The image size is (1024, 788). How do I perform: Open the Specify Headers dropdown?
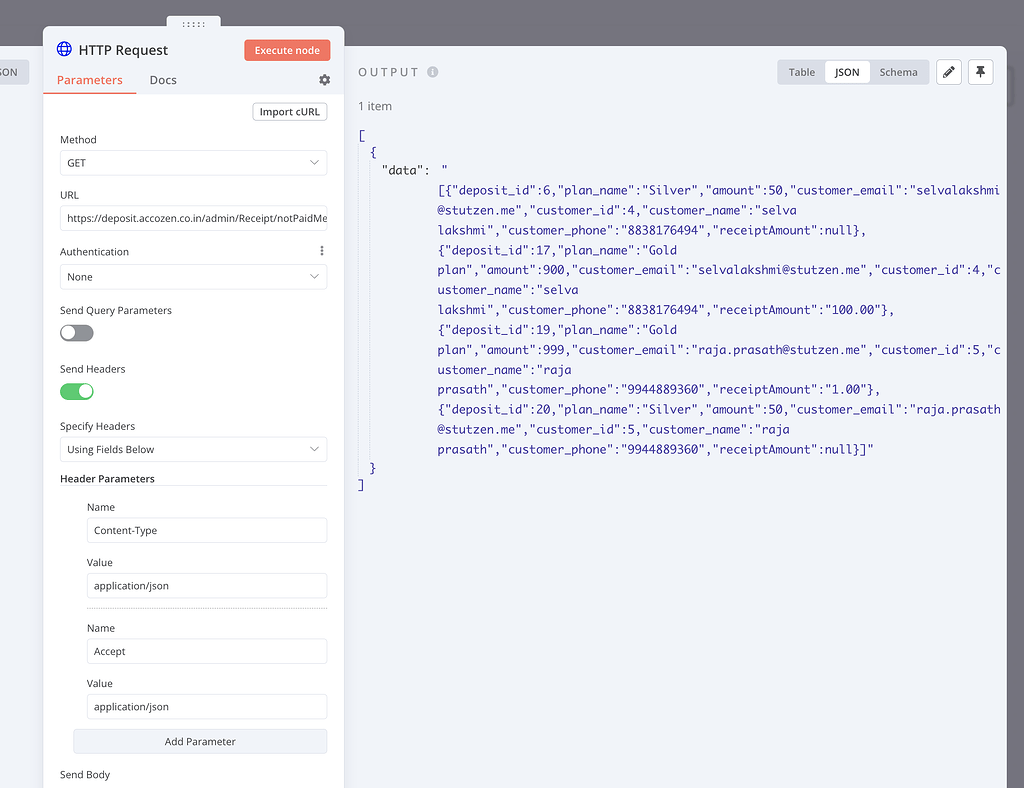tap(193, 450)
